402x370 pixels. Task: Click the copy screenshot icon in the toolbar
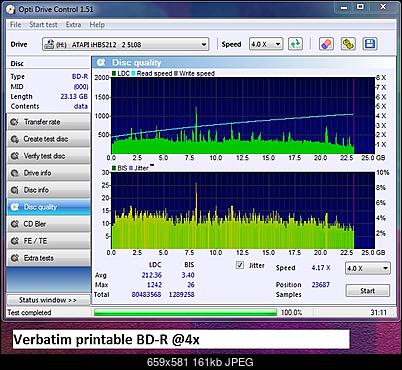click(348, 44)
